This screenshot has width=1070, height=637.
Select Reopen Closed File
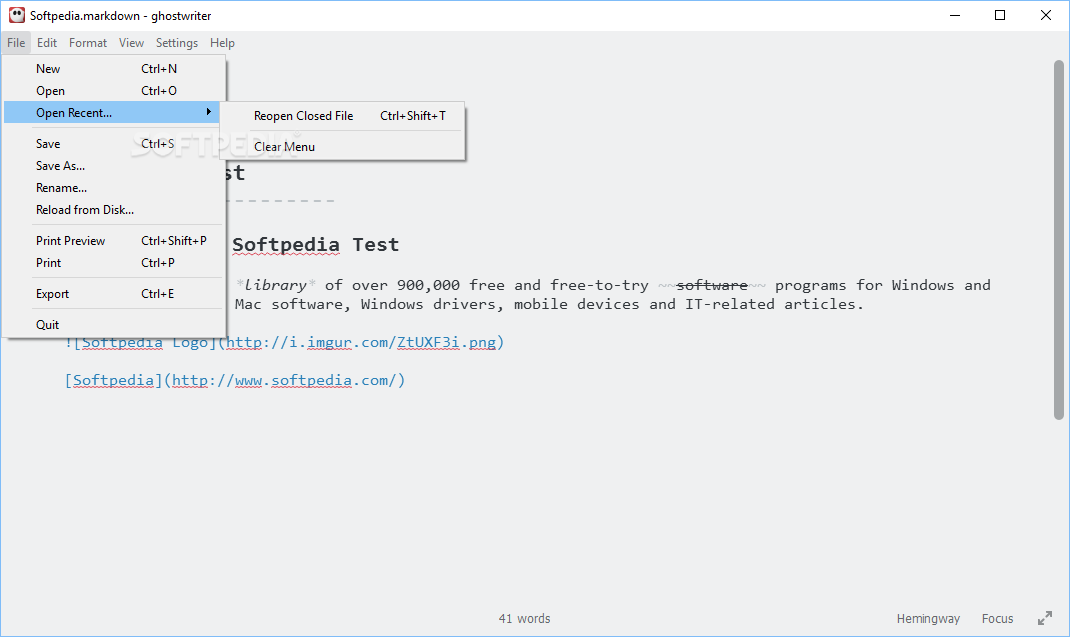pos(342,115)
